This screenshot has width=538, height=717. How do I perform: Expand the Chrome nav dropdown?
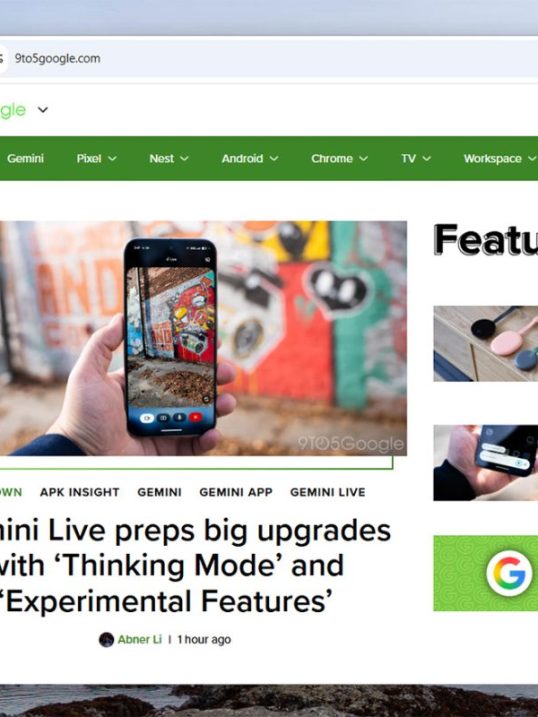click(339, 159)
